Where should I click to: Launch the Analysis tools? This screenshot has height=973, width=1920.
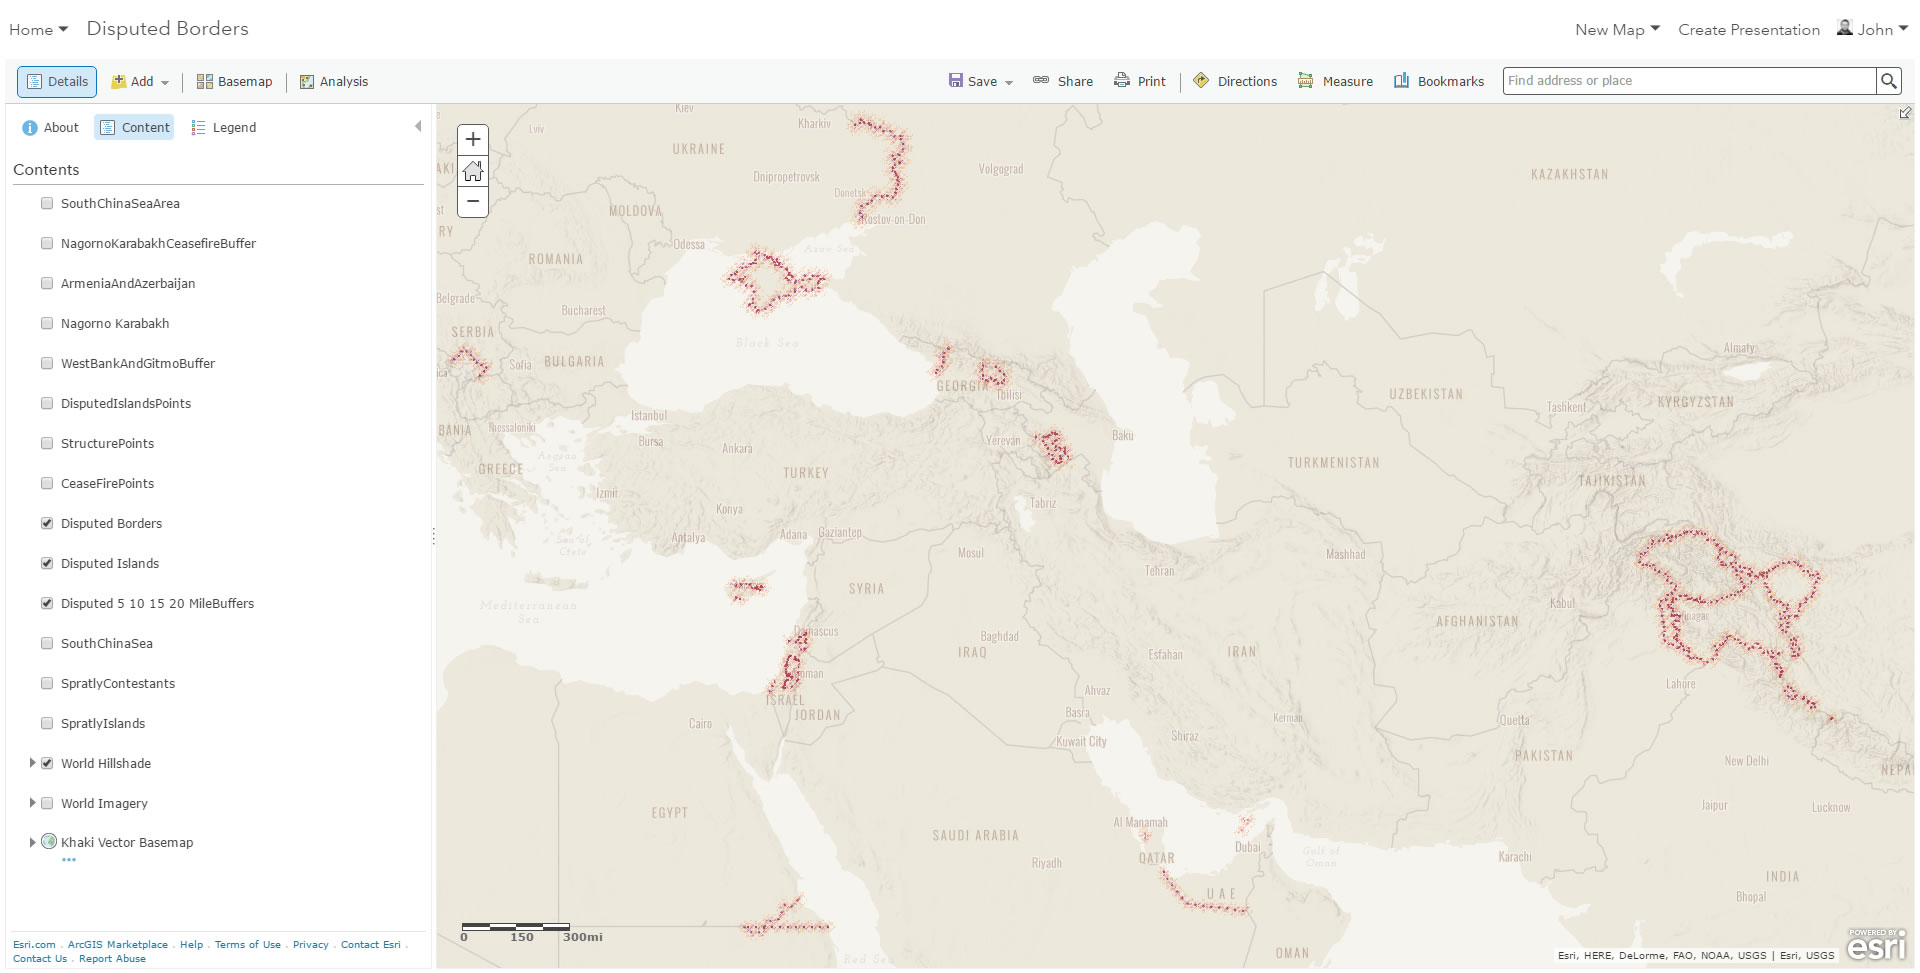point(334,81)
